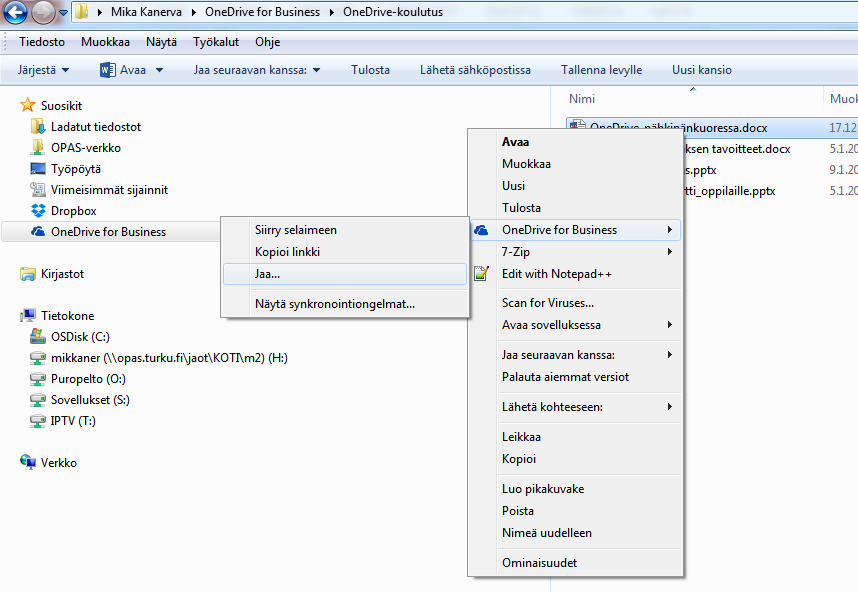Screen dimensions: 858x592
Task: Expand arrow after Mika Kanerva breadcrumb
Action: [194, 13]
